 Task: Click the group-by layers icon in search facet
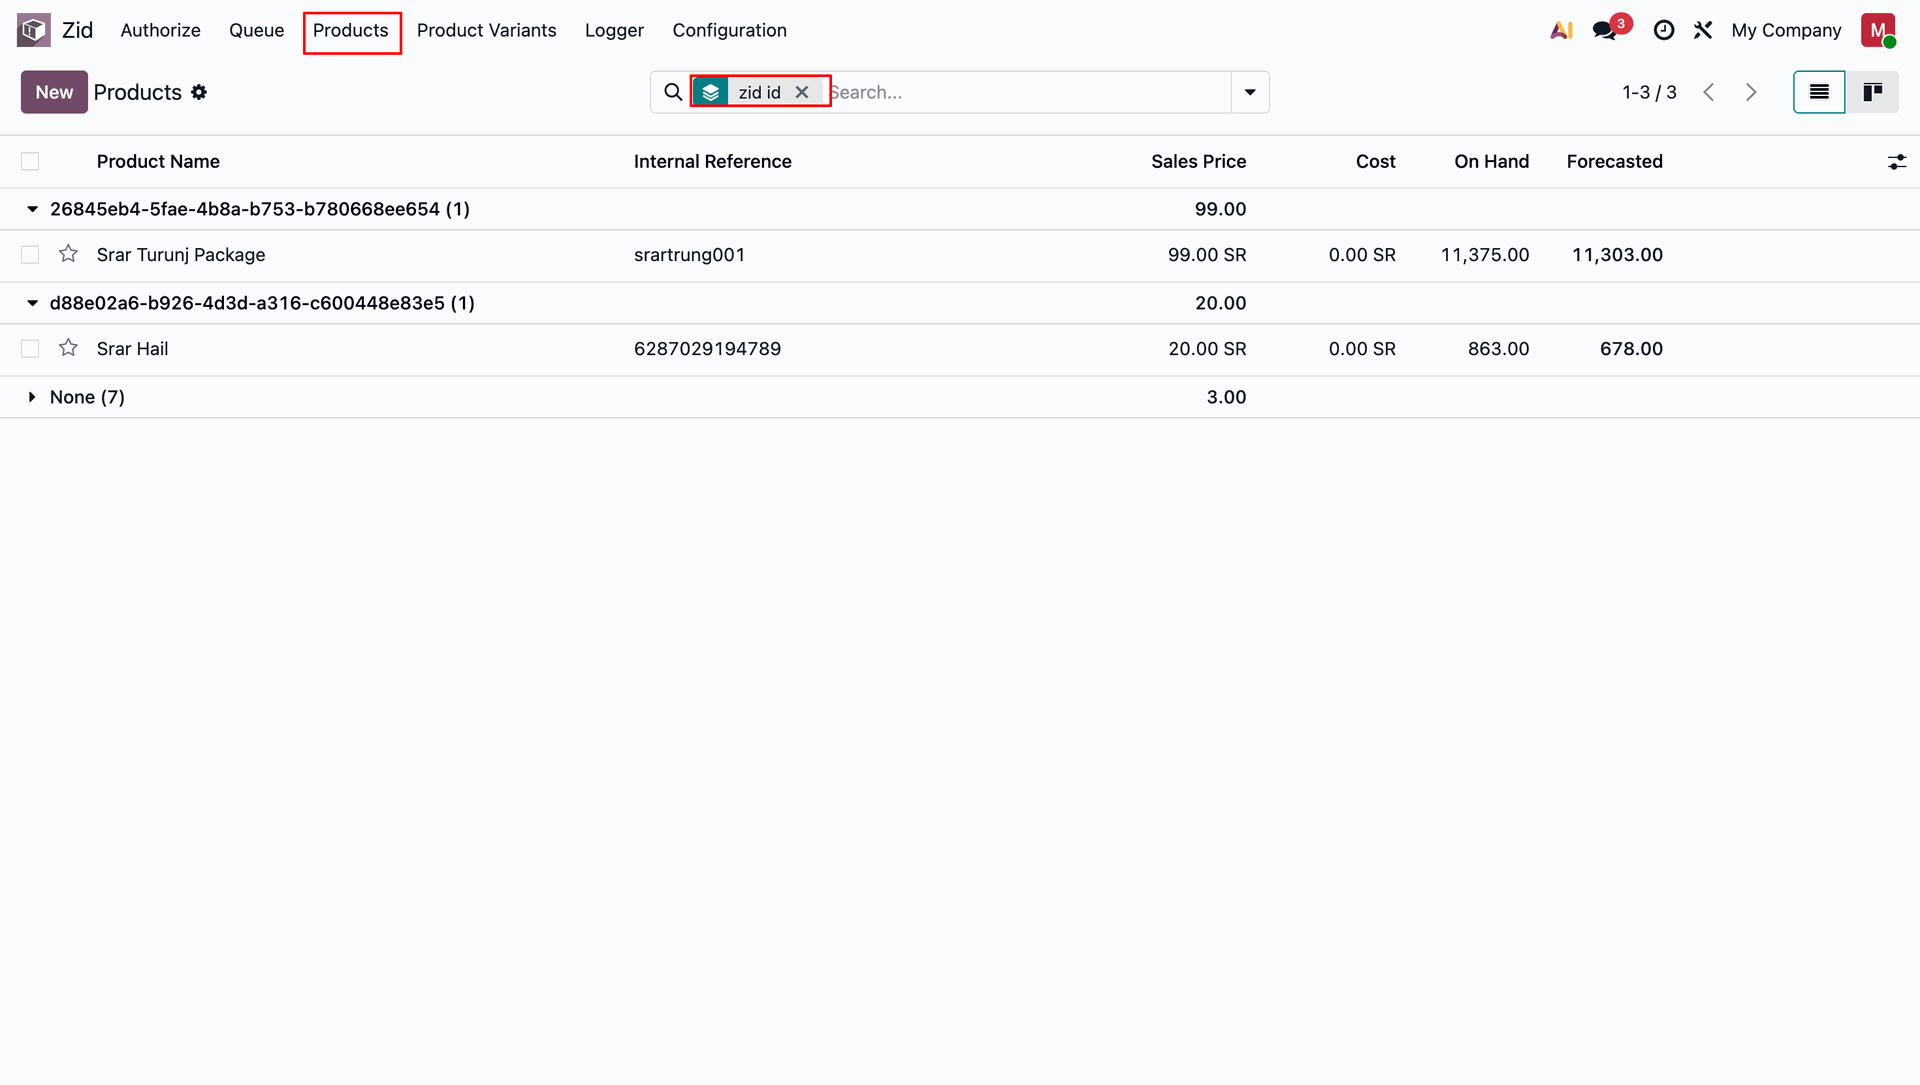(711, 92)
